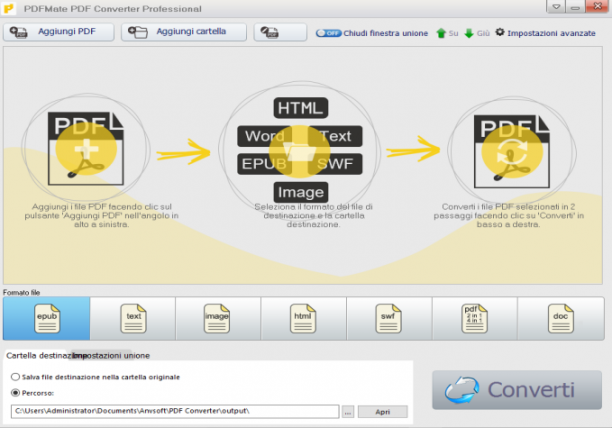Image resolution: width=612 pixels, height=428 pixels.
Task: Select the doc output format
Action: (560, 318)
